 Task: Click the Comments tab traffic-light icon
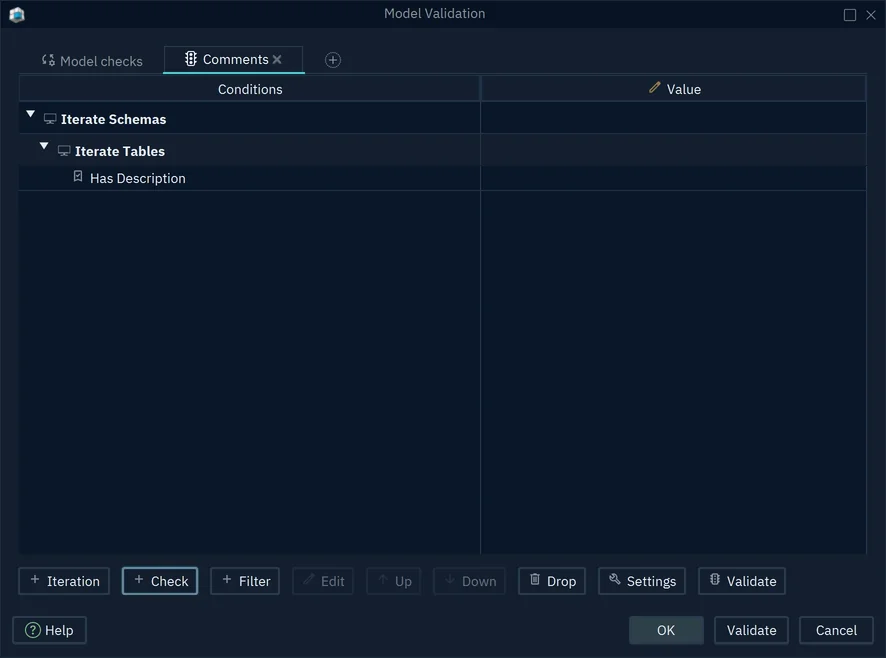click(x=191, y=59)
